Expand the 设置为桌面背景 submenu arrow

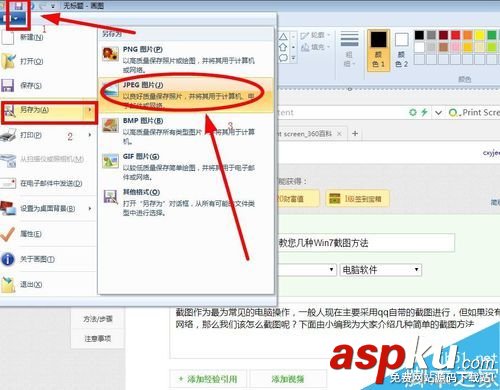pos(90,208)
